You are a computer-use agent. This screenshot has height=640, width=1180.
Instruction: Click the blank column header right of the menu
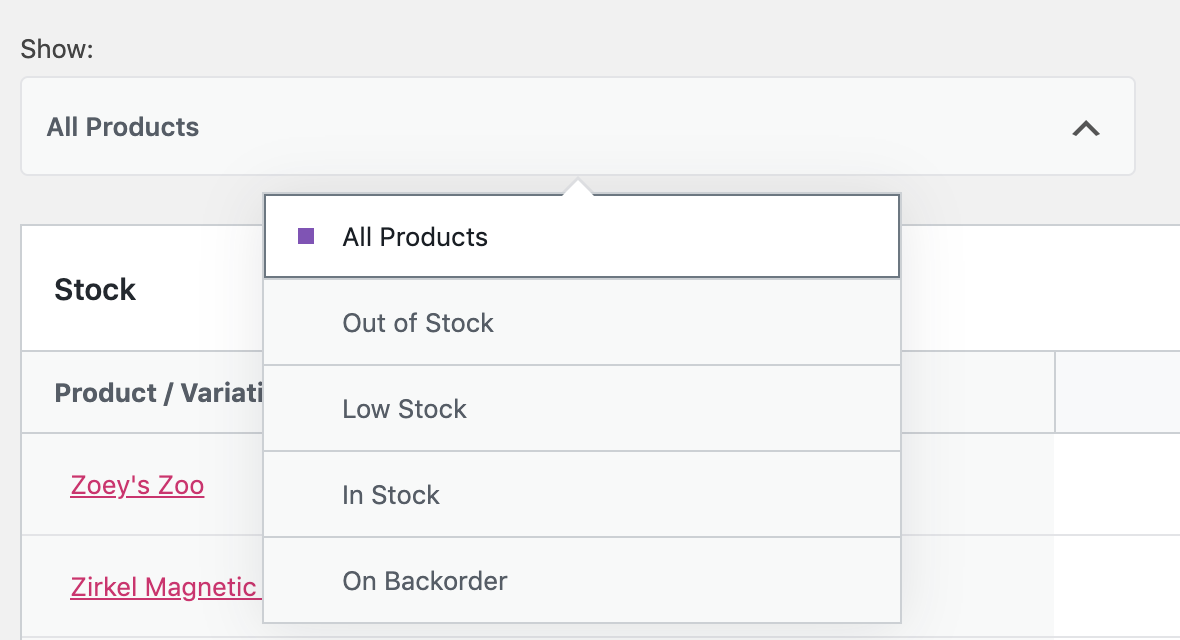click(1117, 392)
